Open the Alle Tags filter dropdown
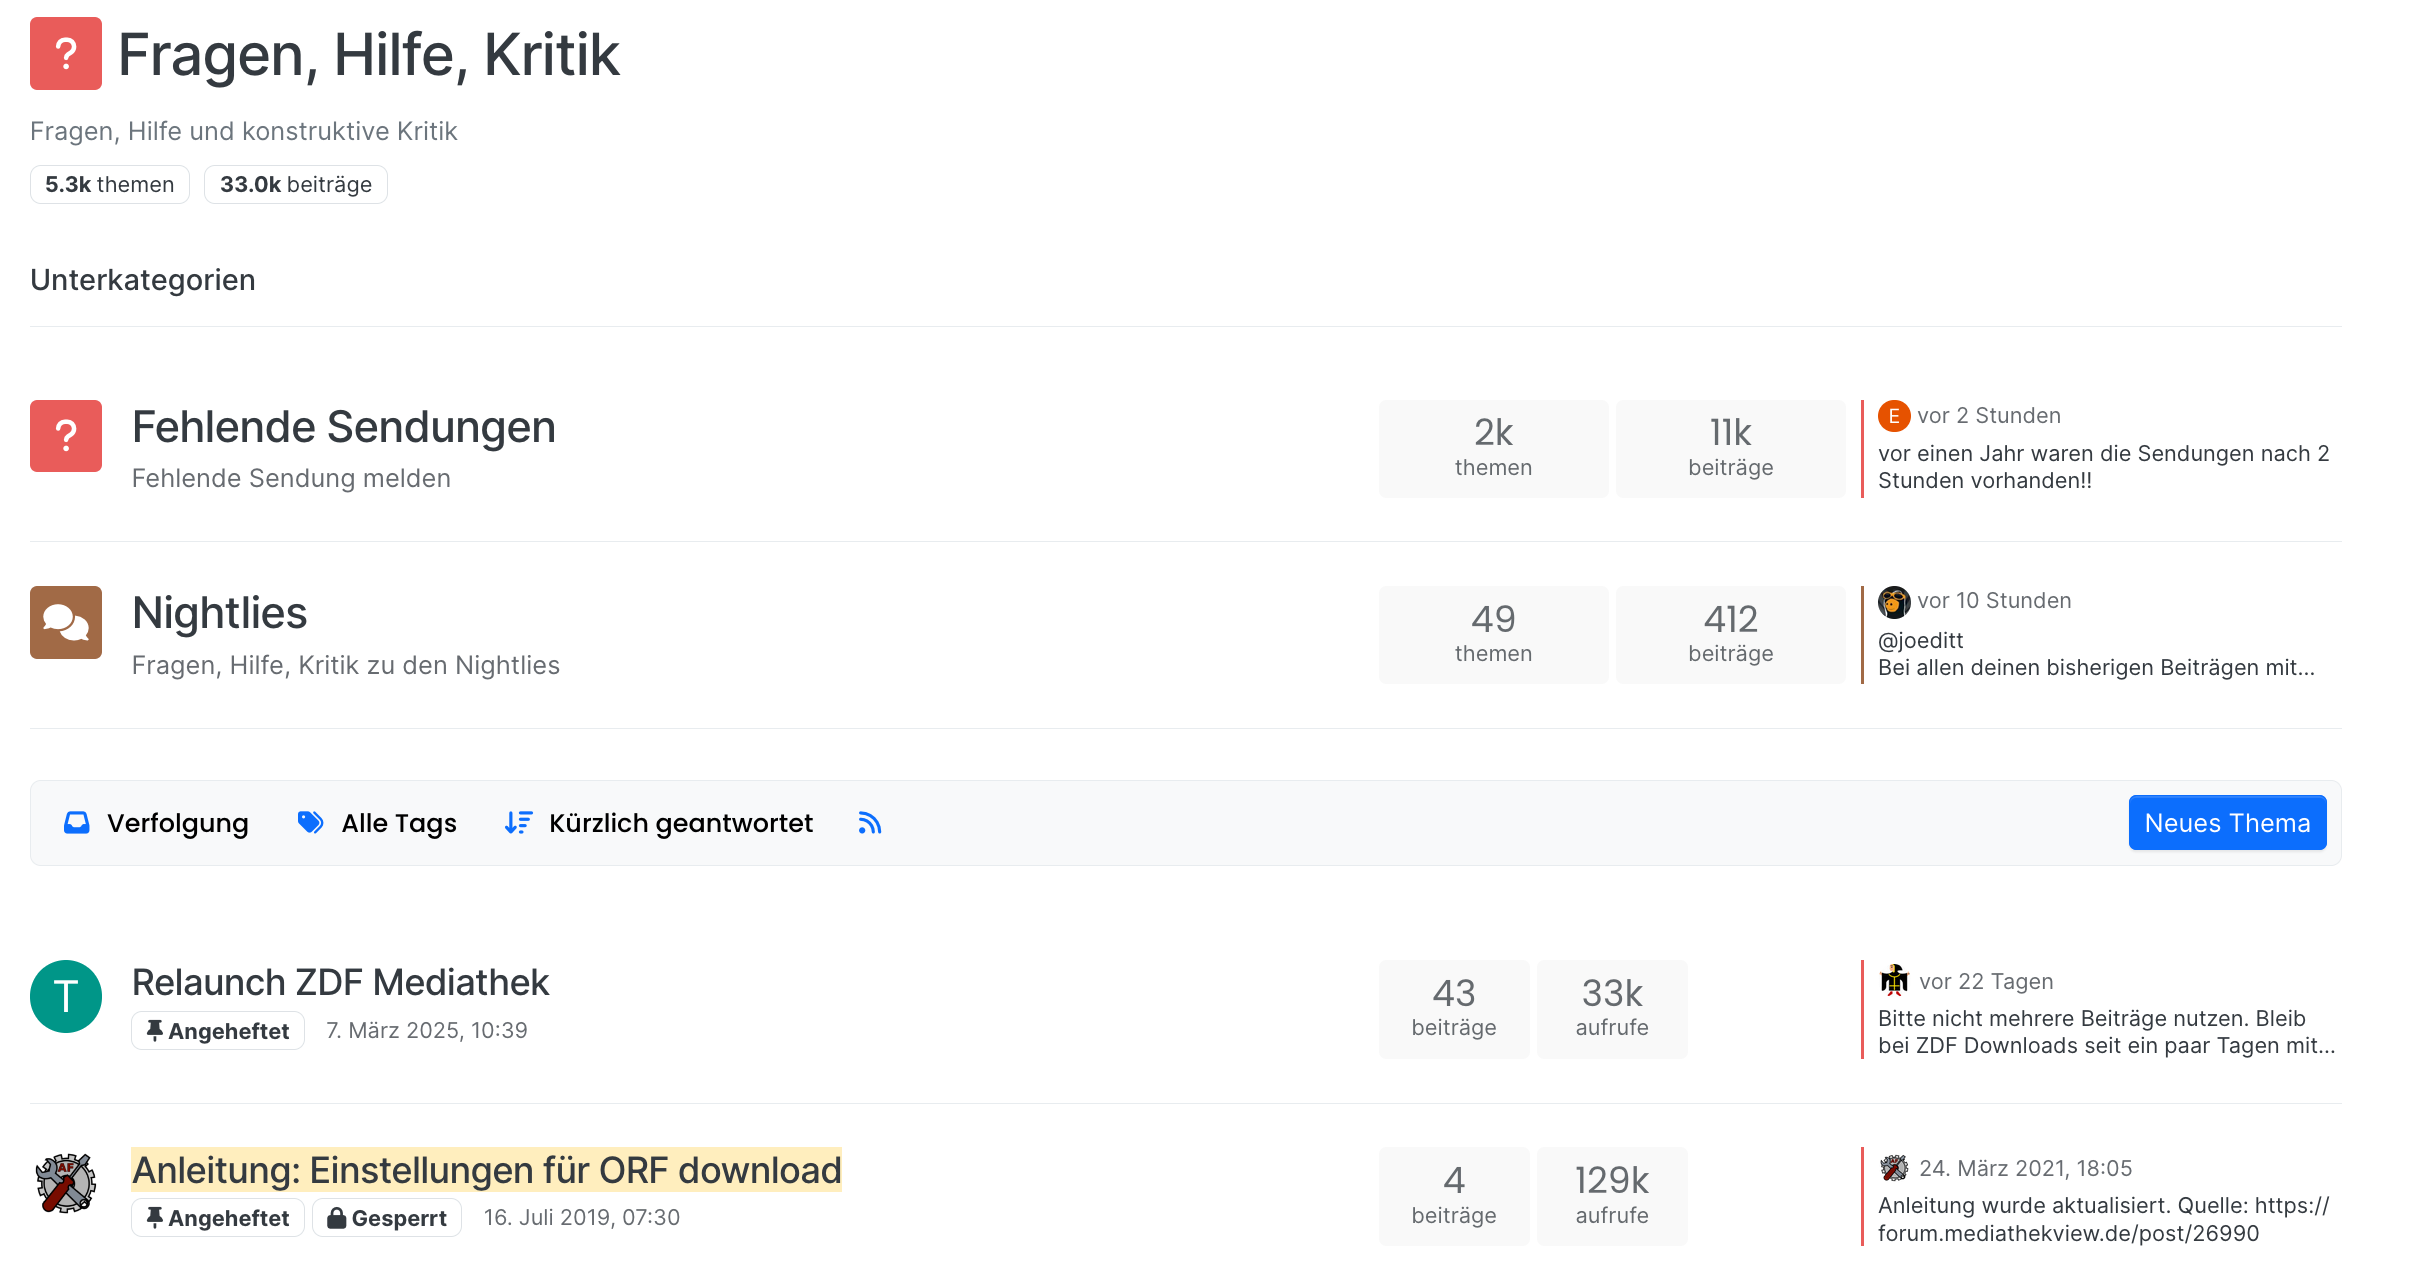 pos(378,823)
